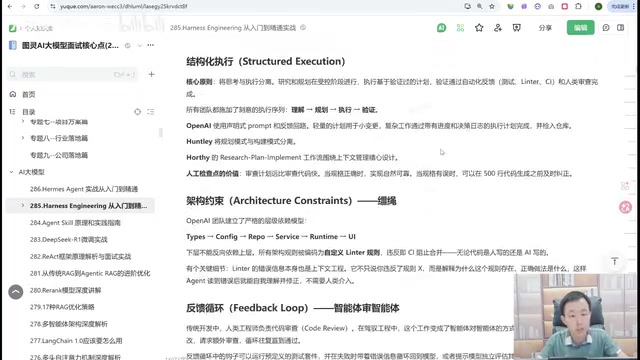Click the plus button next to search
The image size is (640, 360).
tap(151, 74)
